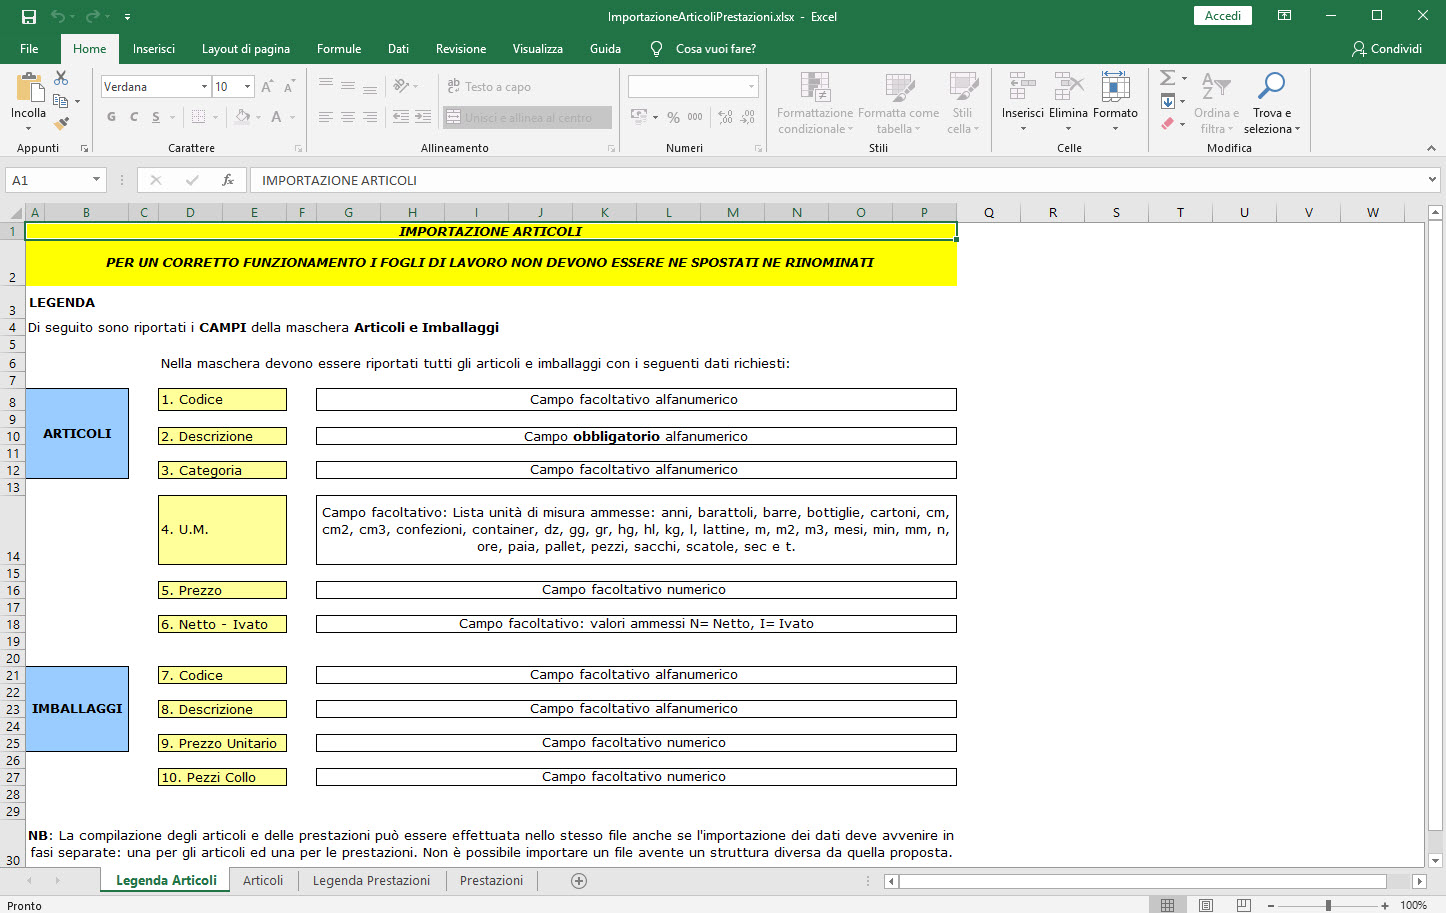Click the zoom slider in status bar
Screen dimensions: 1446x913
[x=1328, y=905]
